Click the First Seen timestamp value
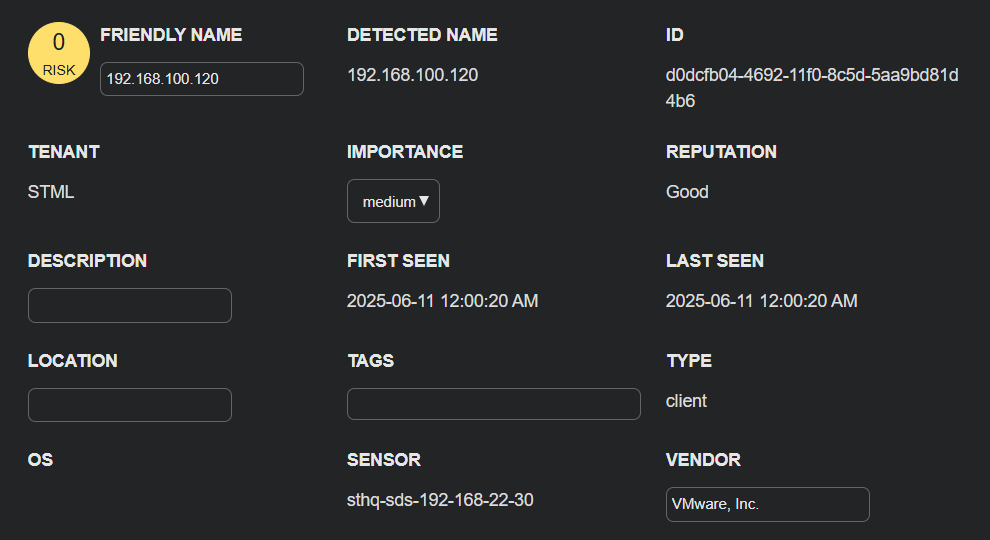Viewport: 990px width, 540px height. (x=442, y=301)
